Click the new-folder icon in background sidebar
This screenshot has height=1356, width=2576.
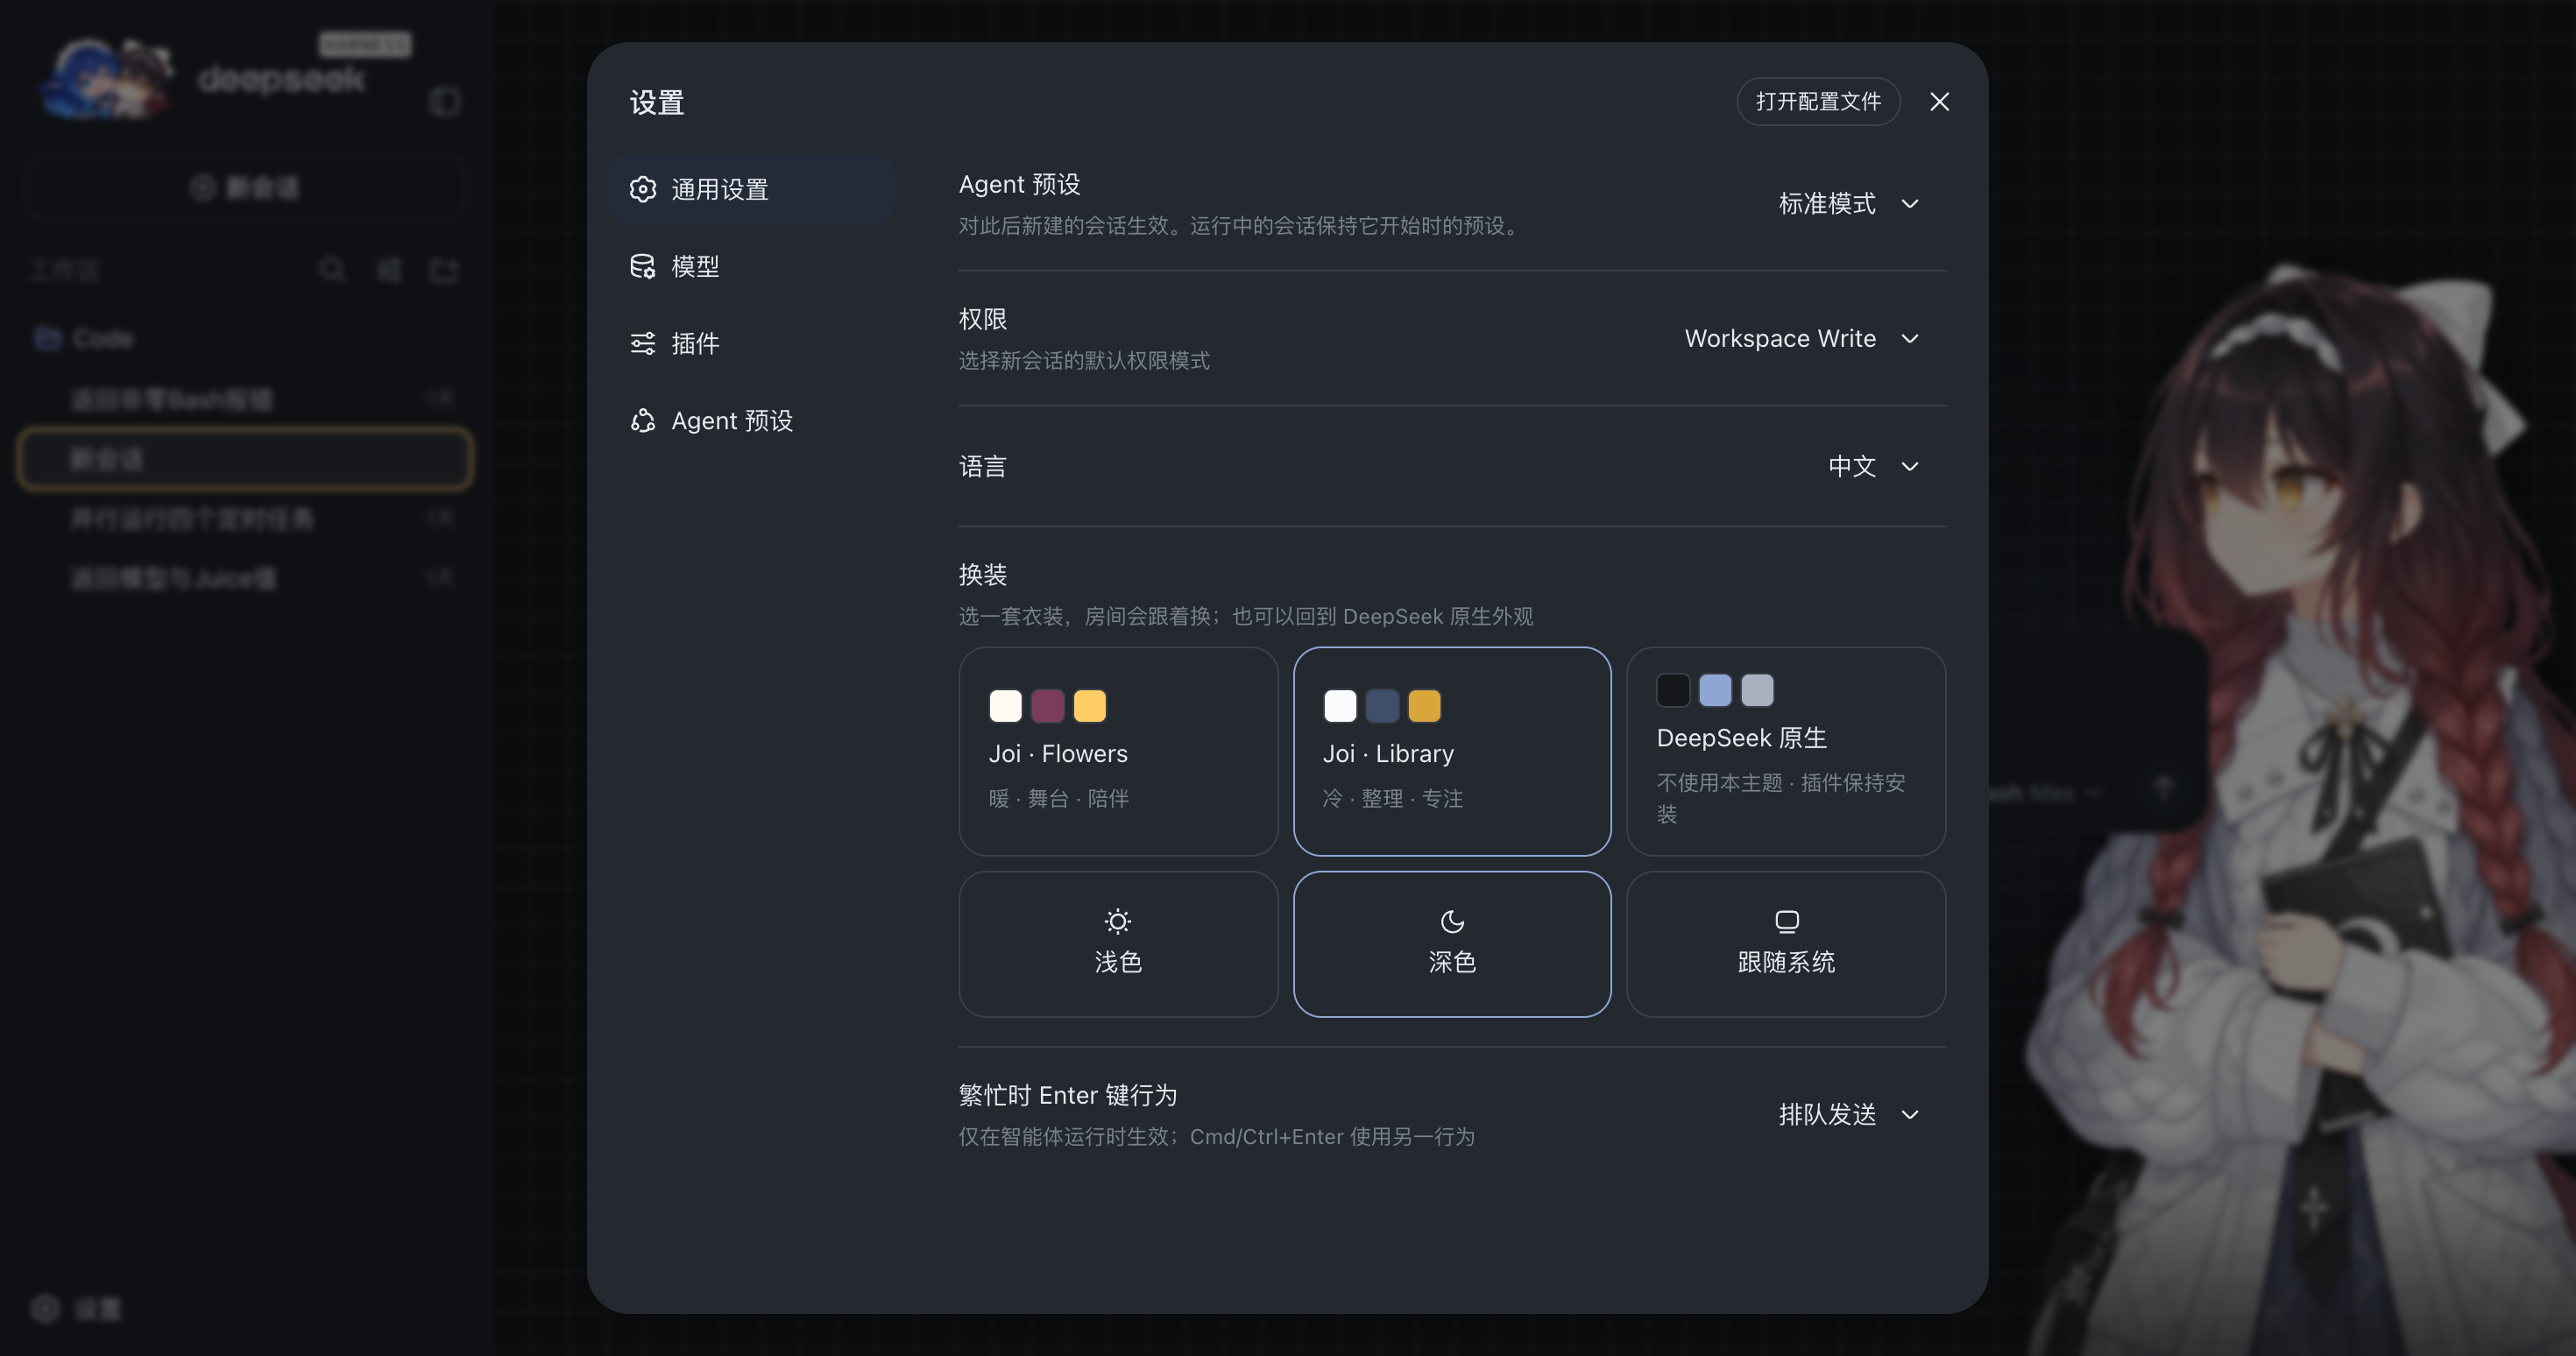[444, 270]
